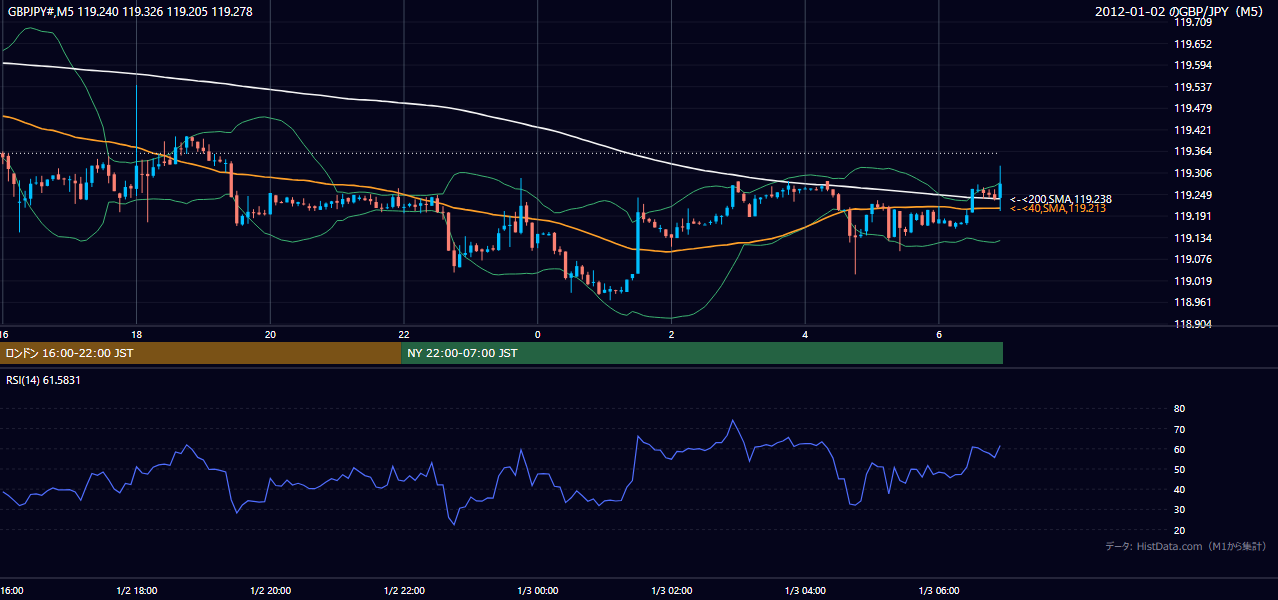Click the RSI(14) 61.5831 indicator label
The image size is (1278, 600).
[43, 380]
